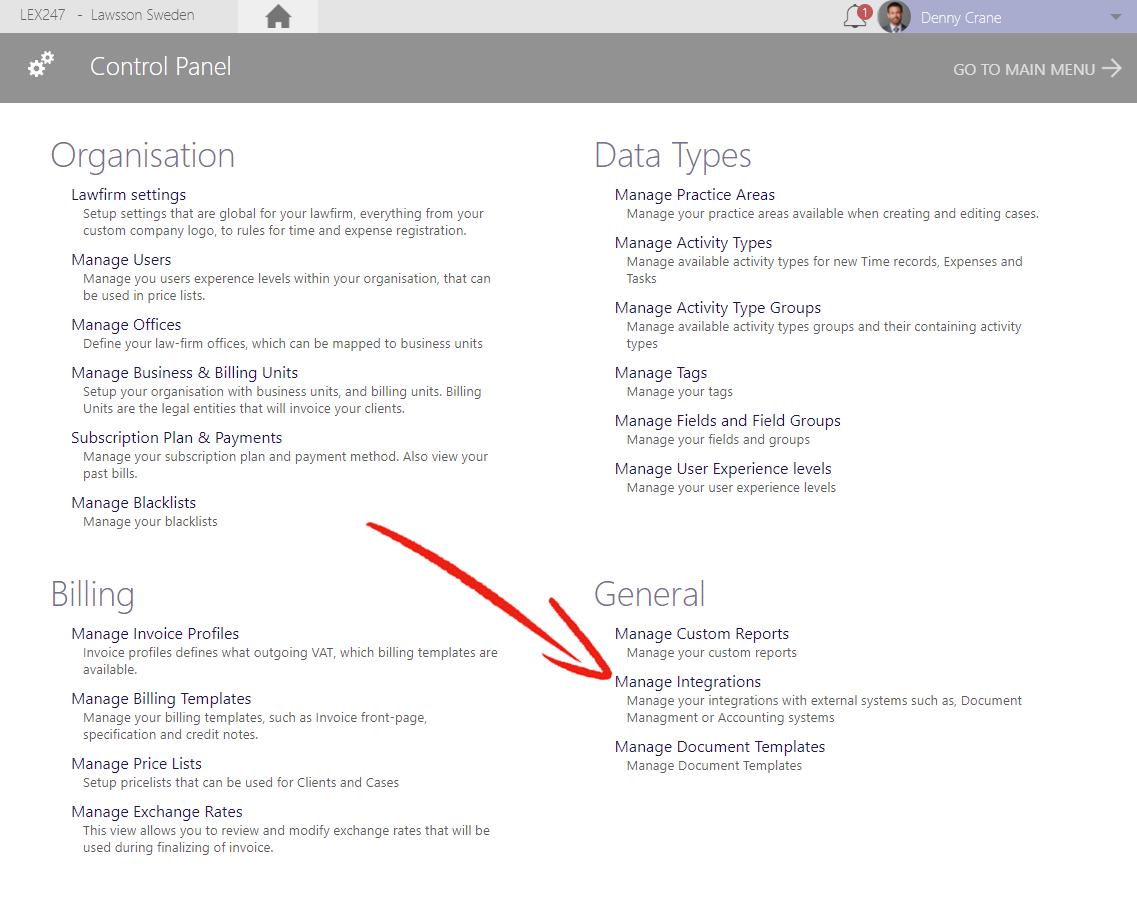Screen dimensions: 1137x918
Task: Click the Home icon in top bar
Action: point(278,17)
